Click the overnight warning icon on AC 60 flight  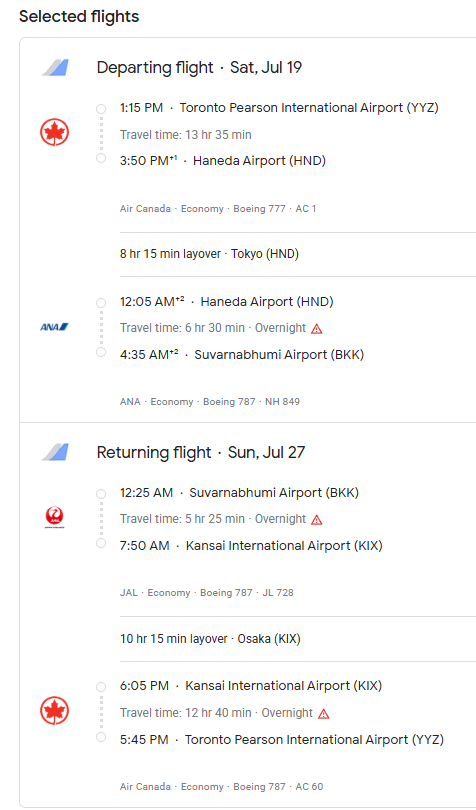(324, 714)
